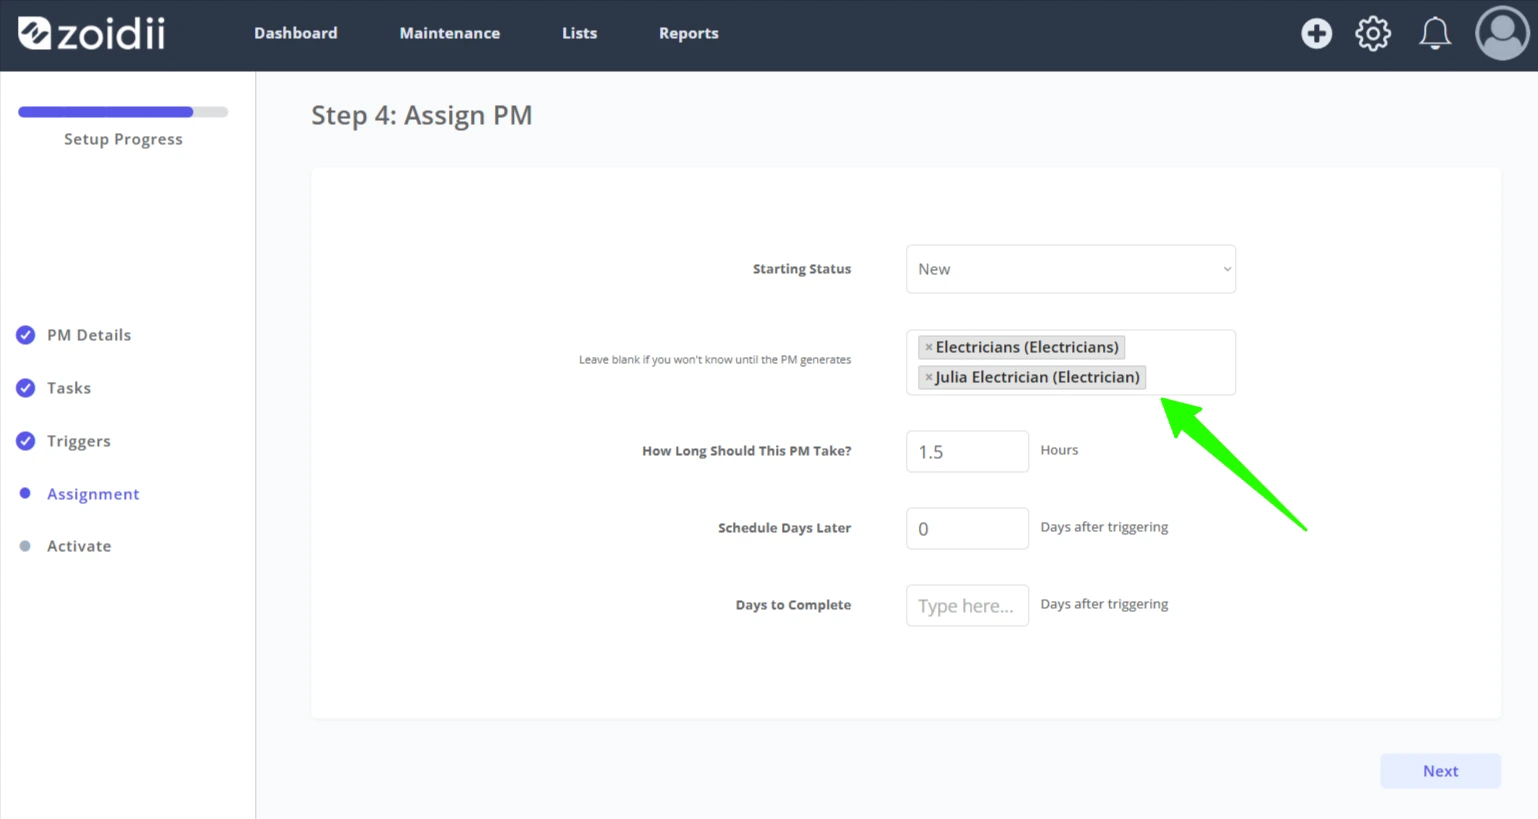Click the PM Details checkmark icon
This screenshot has height=819, width=1538.
[26, 335]
